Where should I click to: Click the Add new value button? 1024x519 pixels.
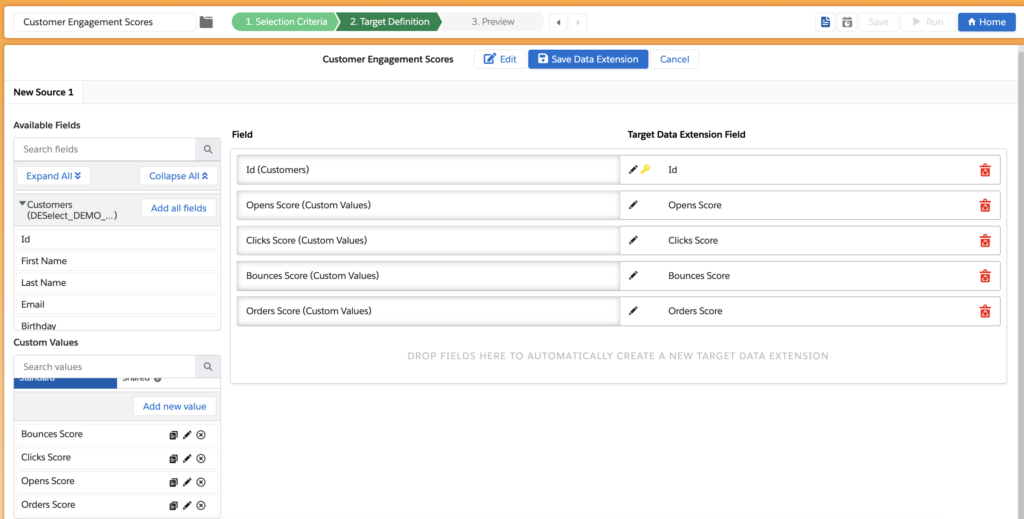[174, 407]
